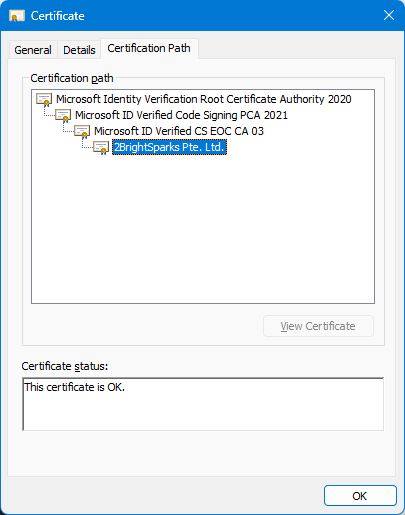Click the 'Certification path' group label
Image resolution: width=405 pixels, height=515 pixels.
point(72,78)
